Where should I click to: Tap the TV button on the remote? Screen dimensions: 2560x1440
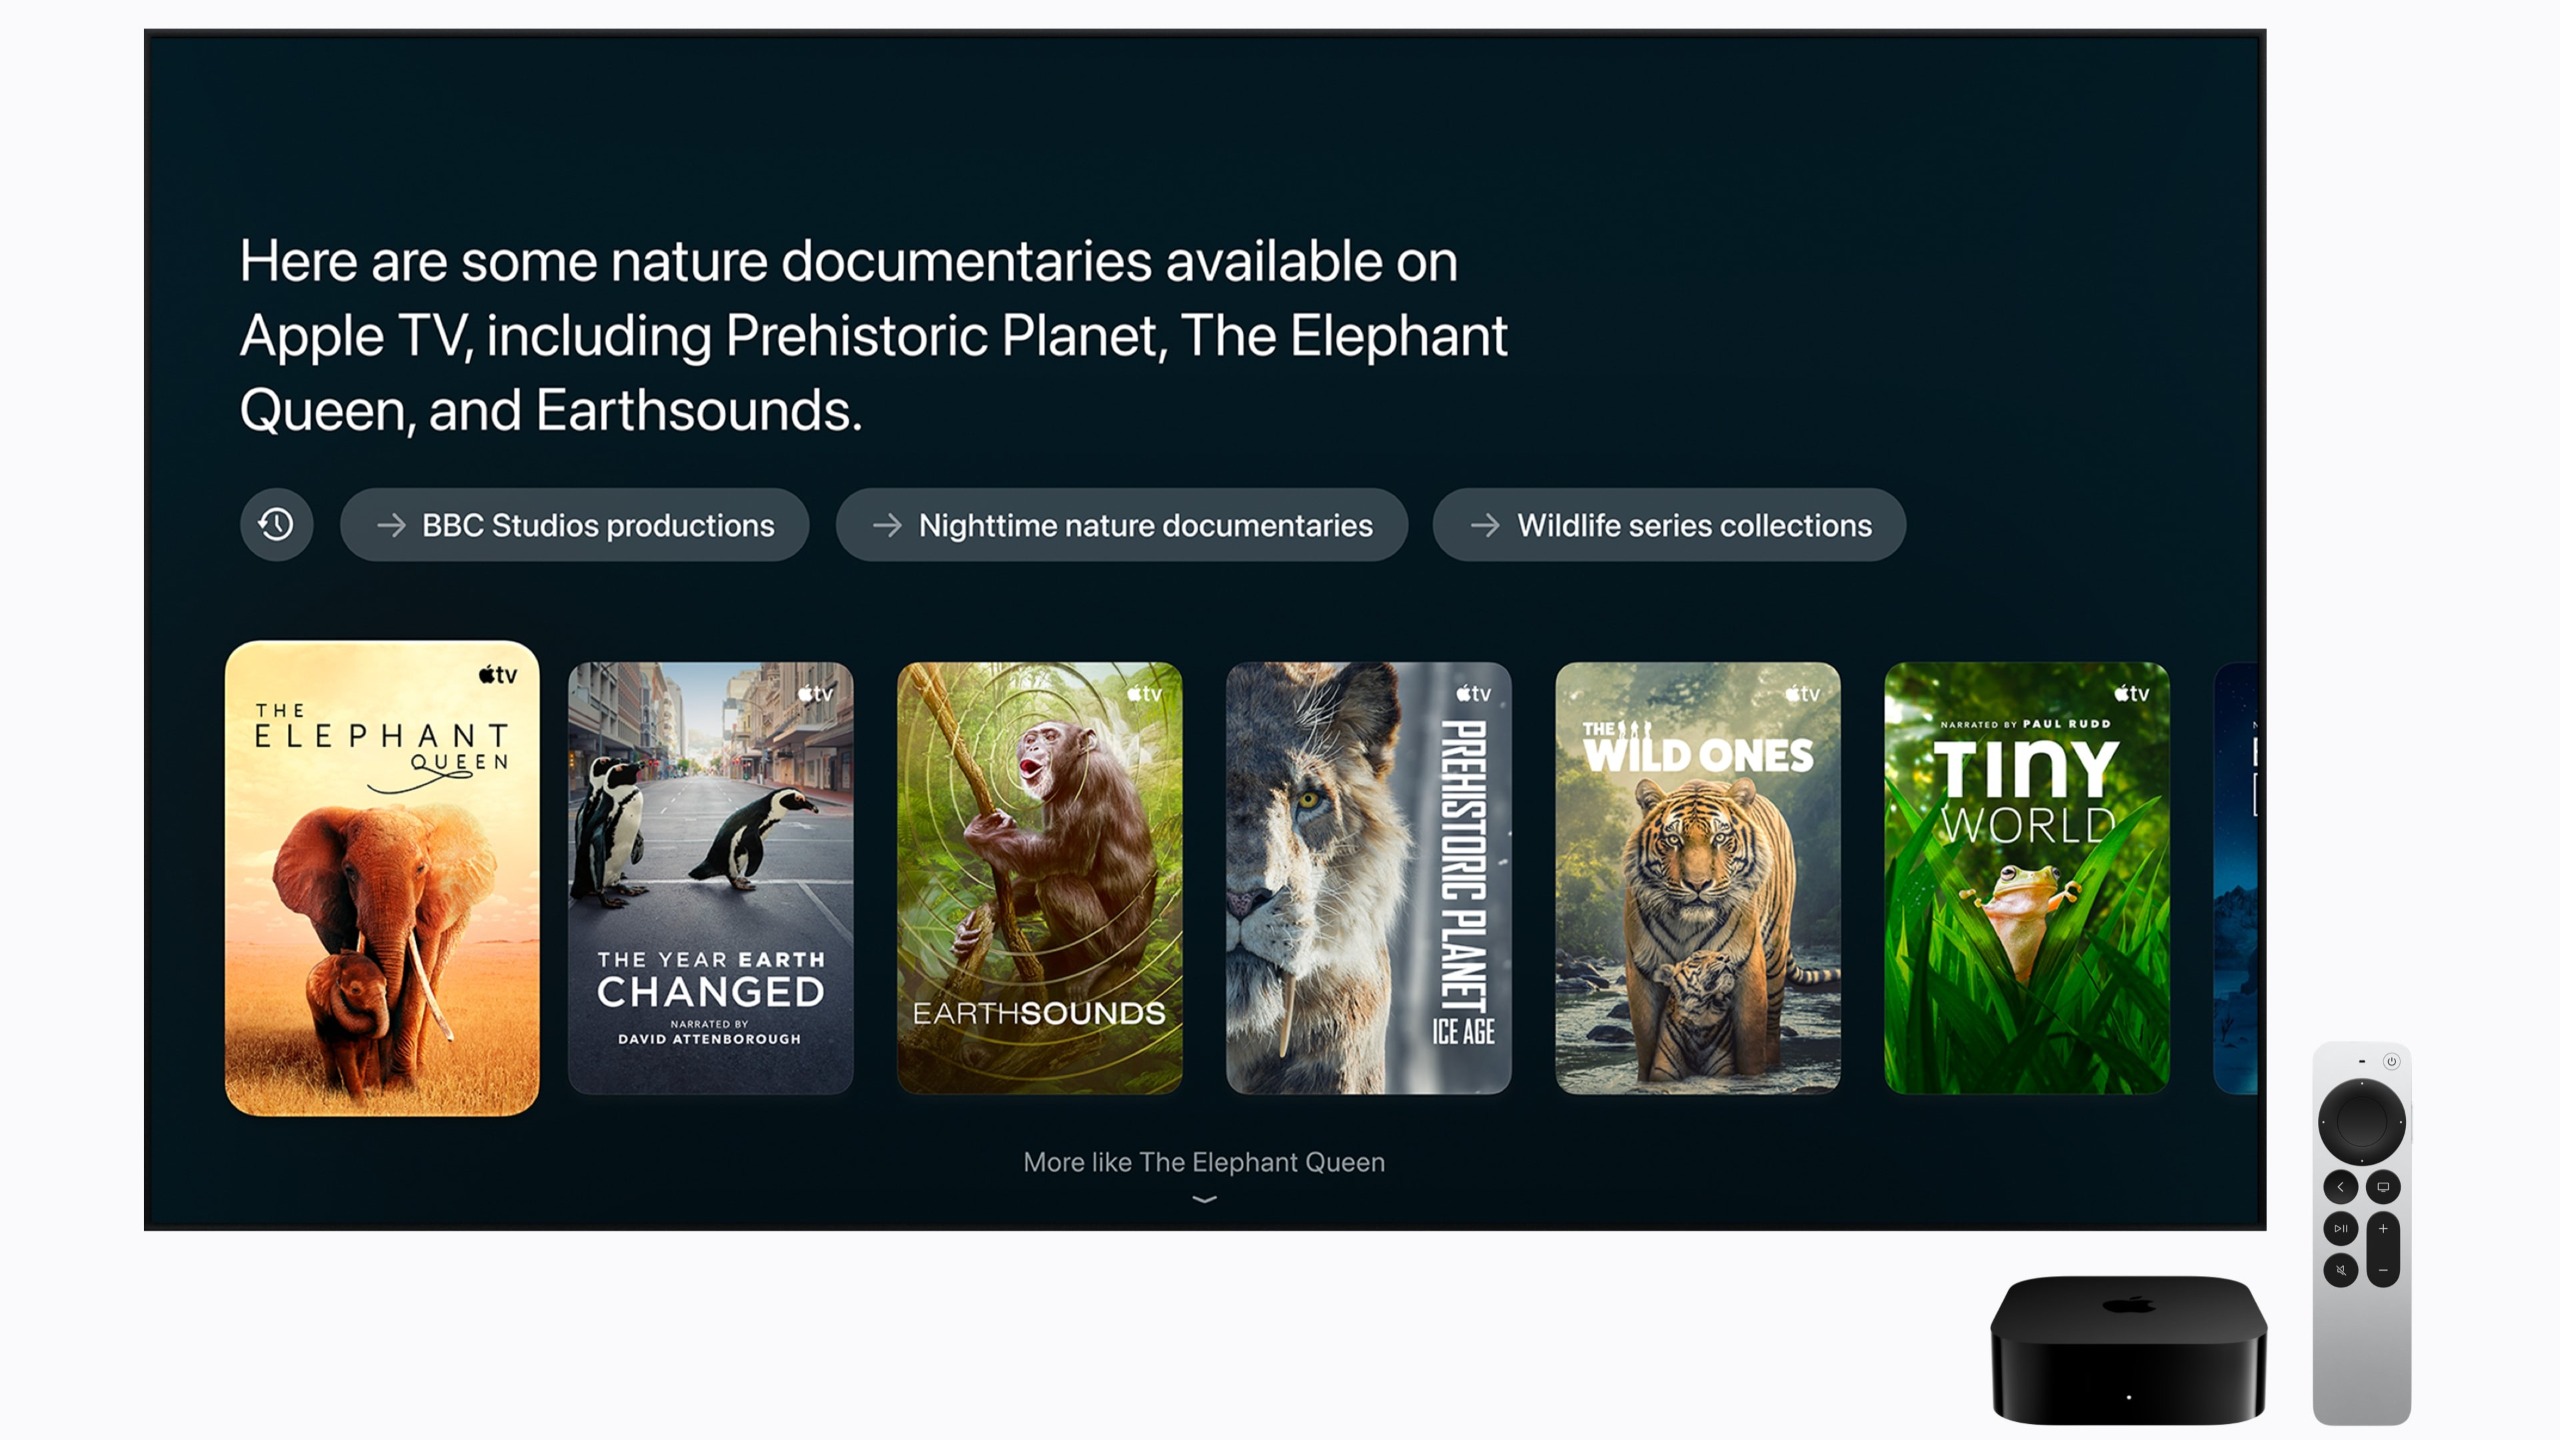coord(2383,1187)
